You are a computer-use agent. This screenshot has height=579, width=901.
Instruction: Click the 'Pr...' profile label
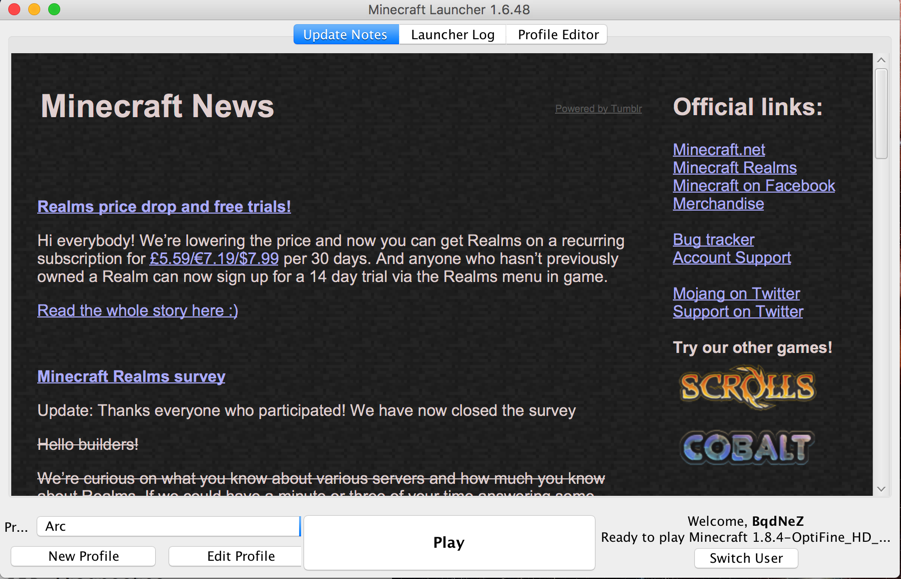[x=16, y=527]
